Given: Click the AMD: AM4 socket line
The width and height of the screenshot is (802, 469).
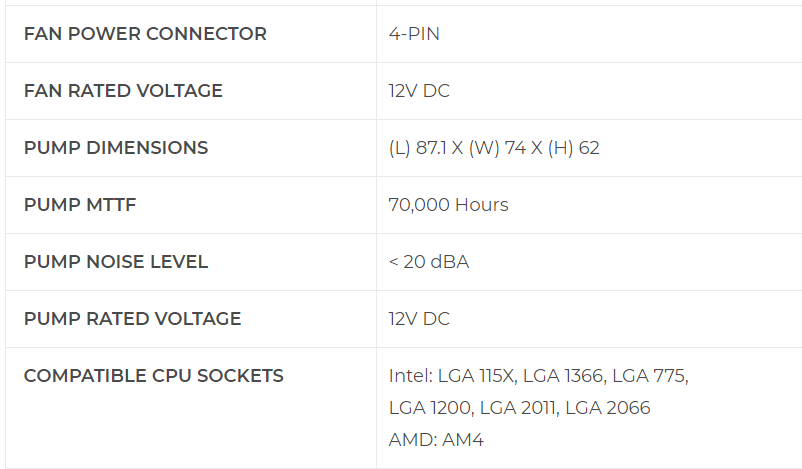Looking at the screenshot, I should click(x=436, y=440).
